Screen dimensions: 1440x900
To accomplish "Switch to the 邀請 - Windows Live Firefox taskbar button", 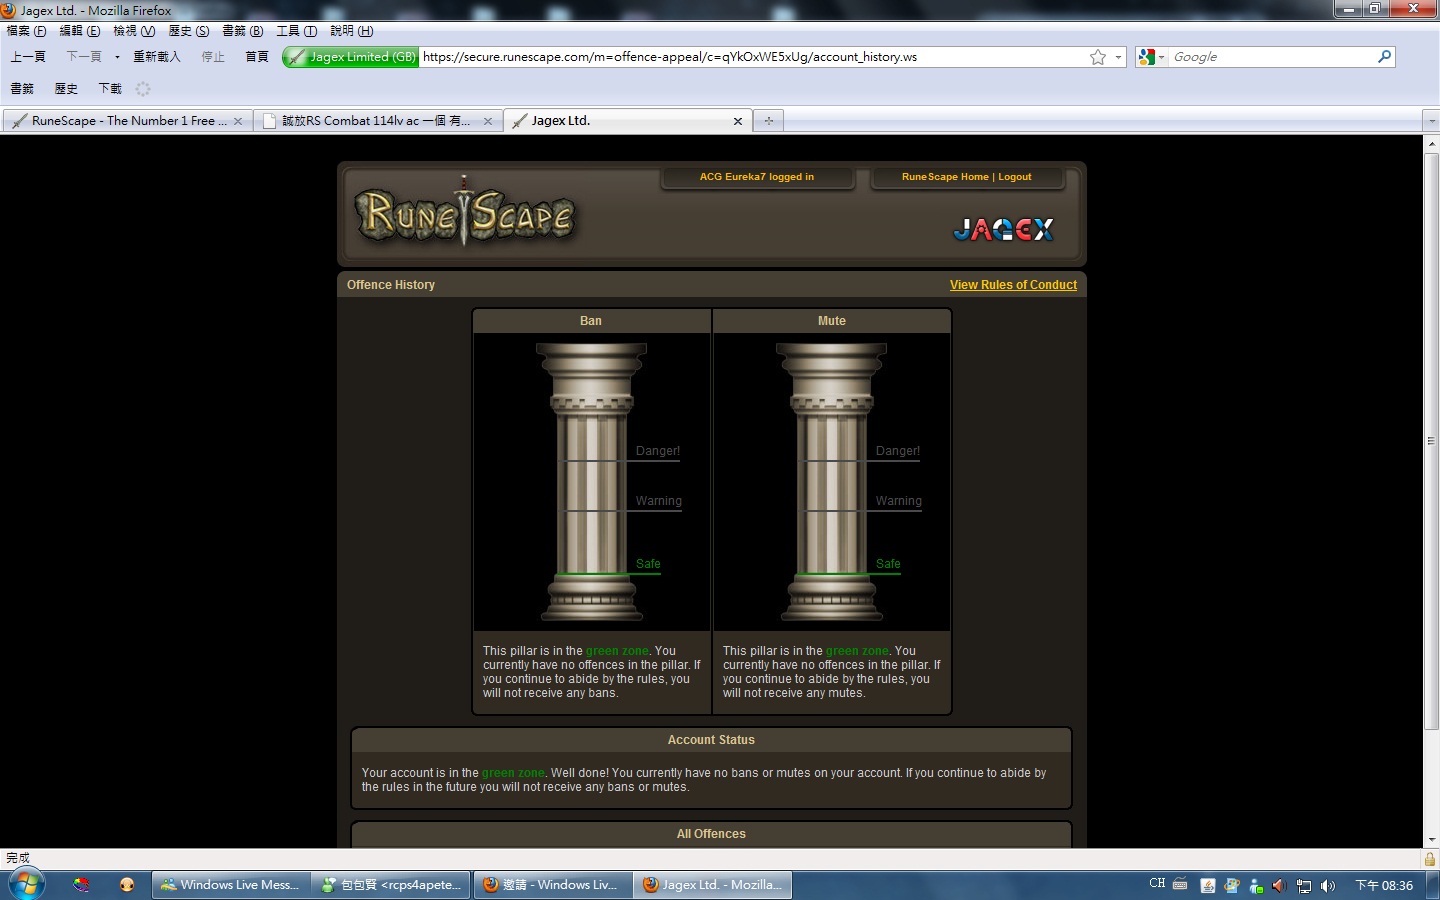I will [552, 885].
